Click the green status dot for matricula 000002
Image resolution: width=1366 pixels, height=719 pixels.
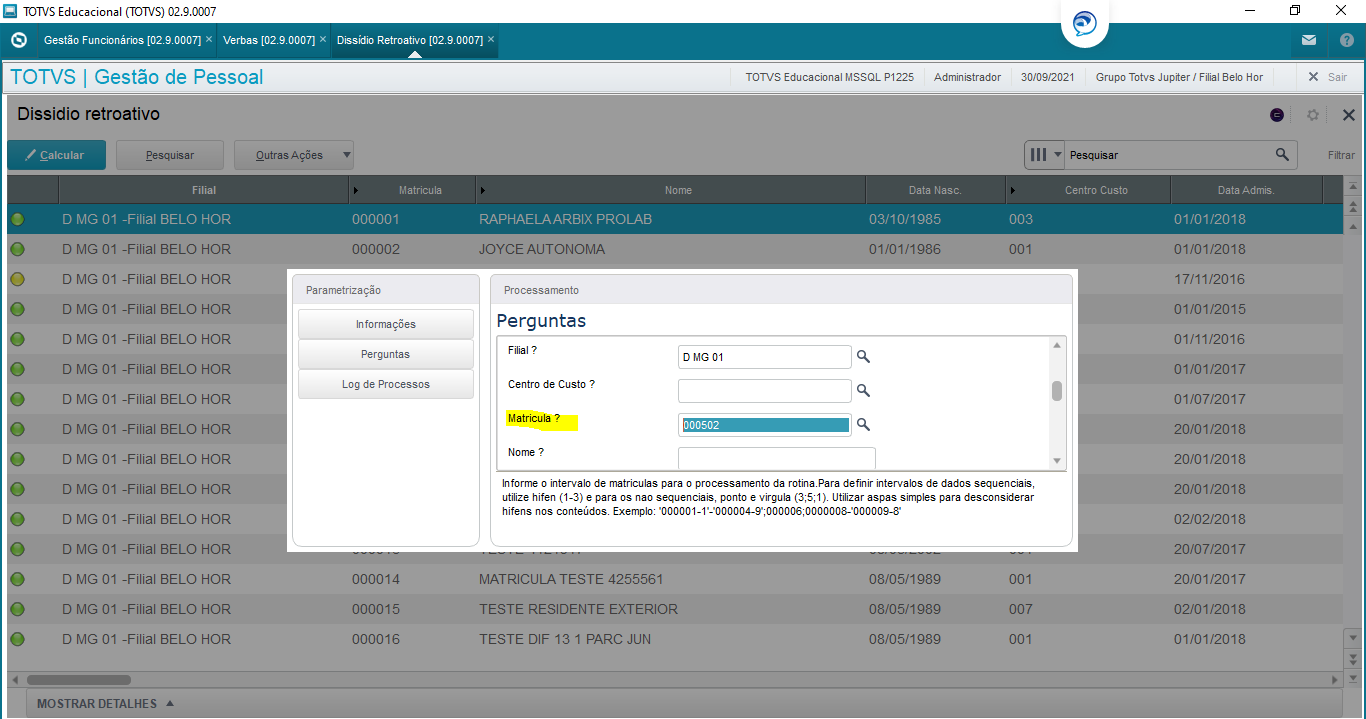coord(17,249)
